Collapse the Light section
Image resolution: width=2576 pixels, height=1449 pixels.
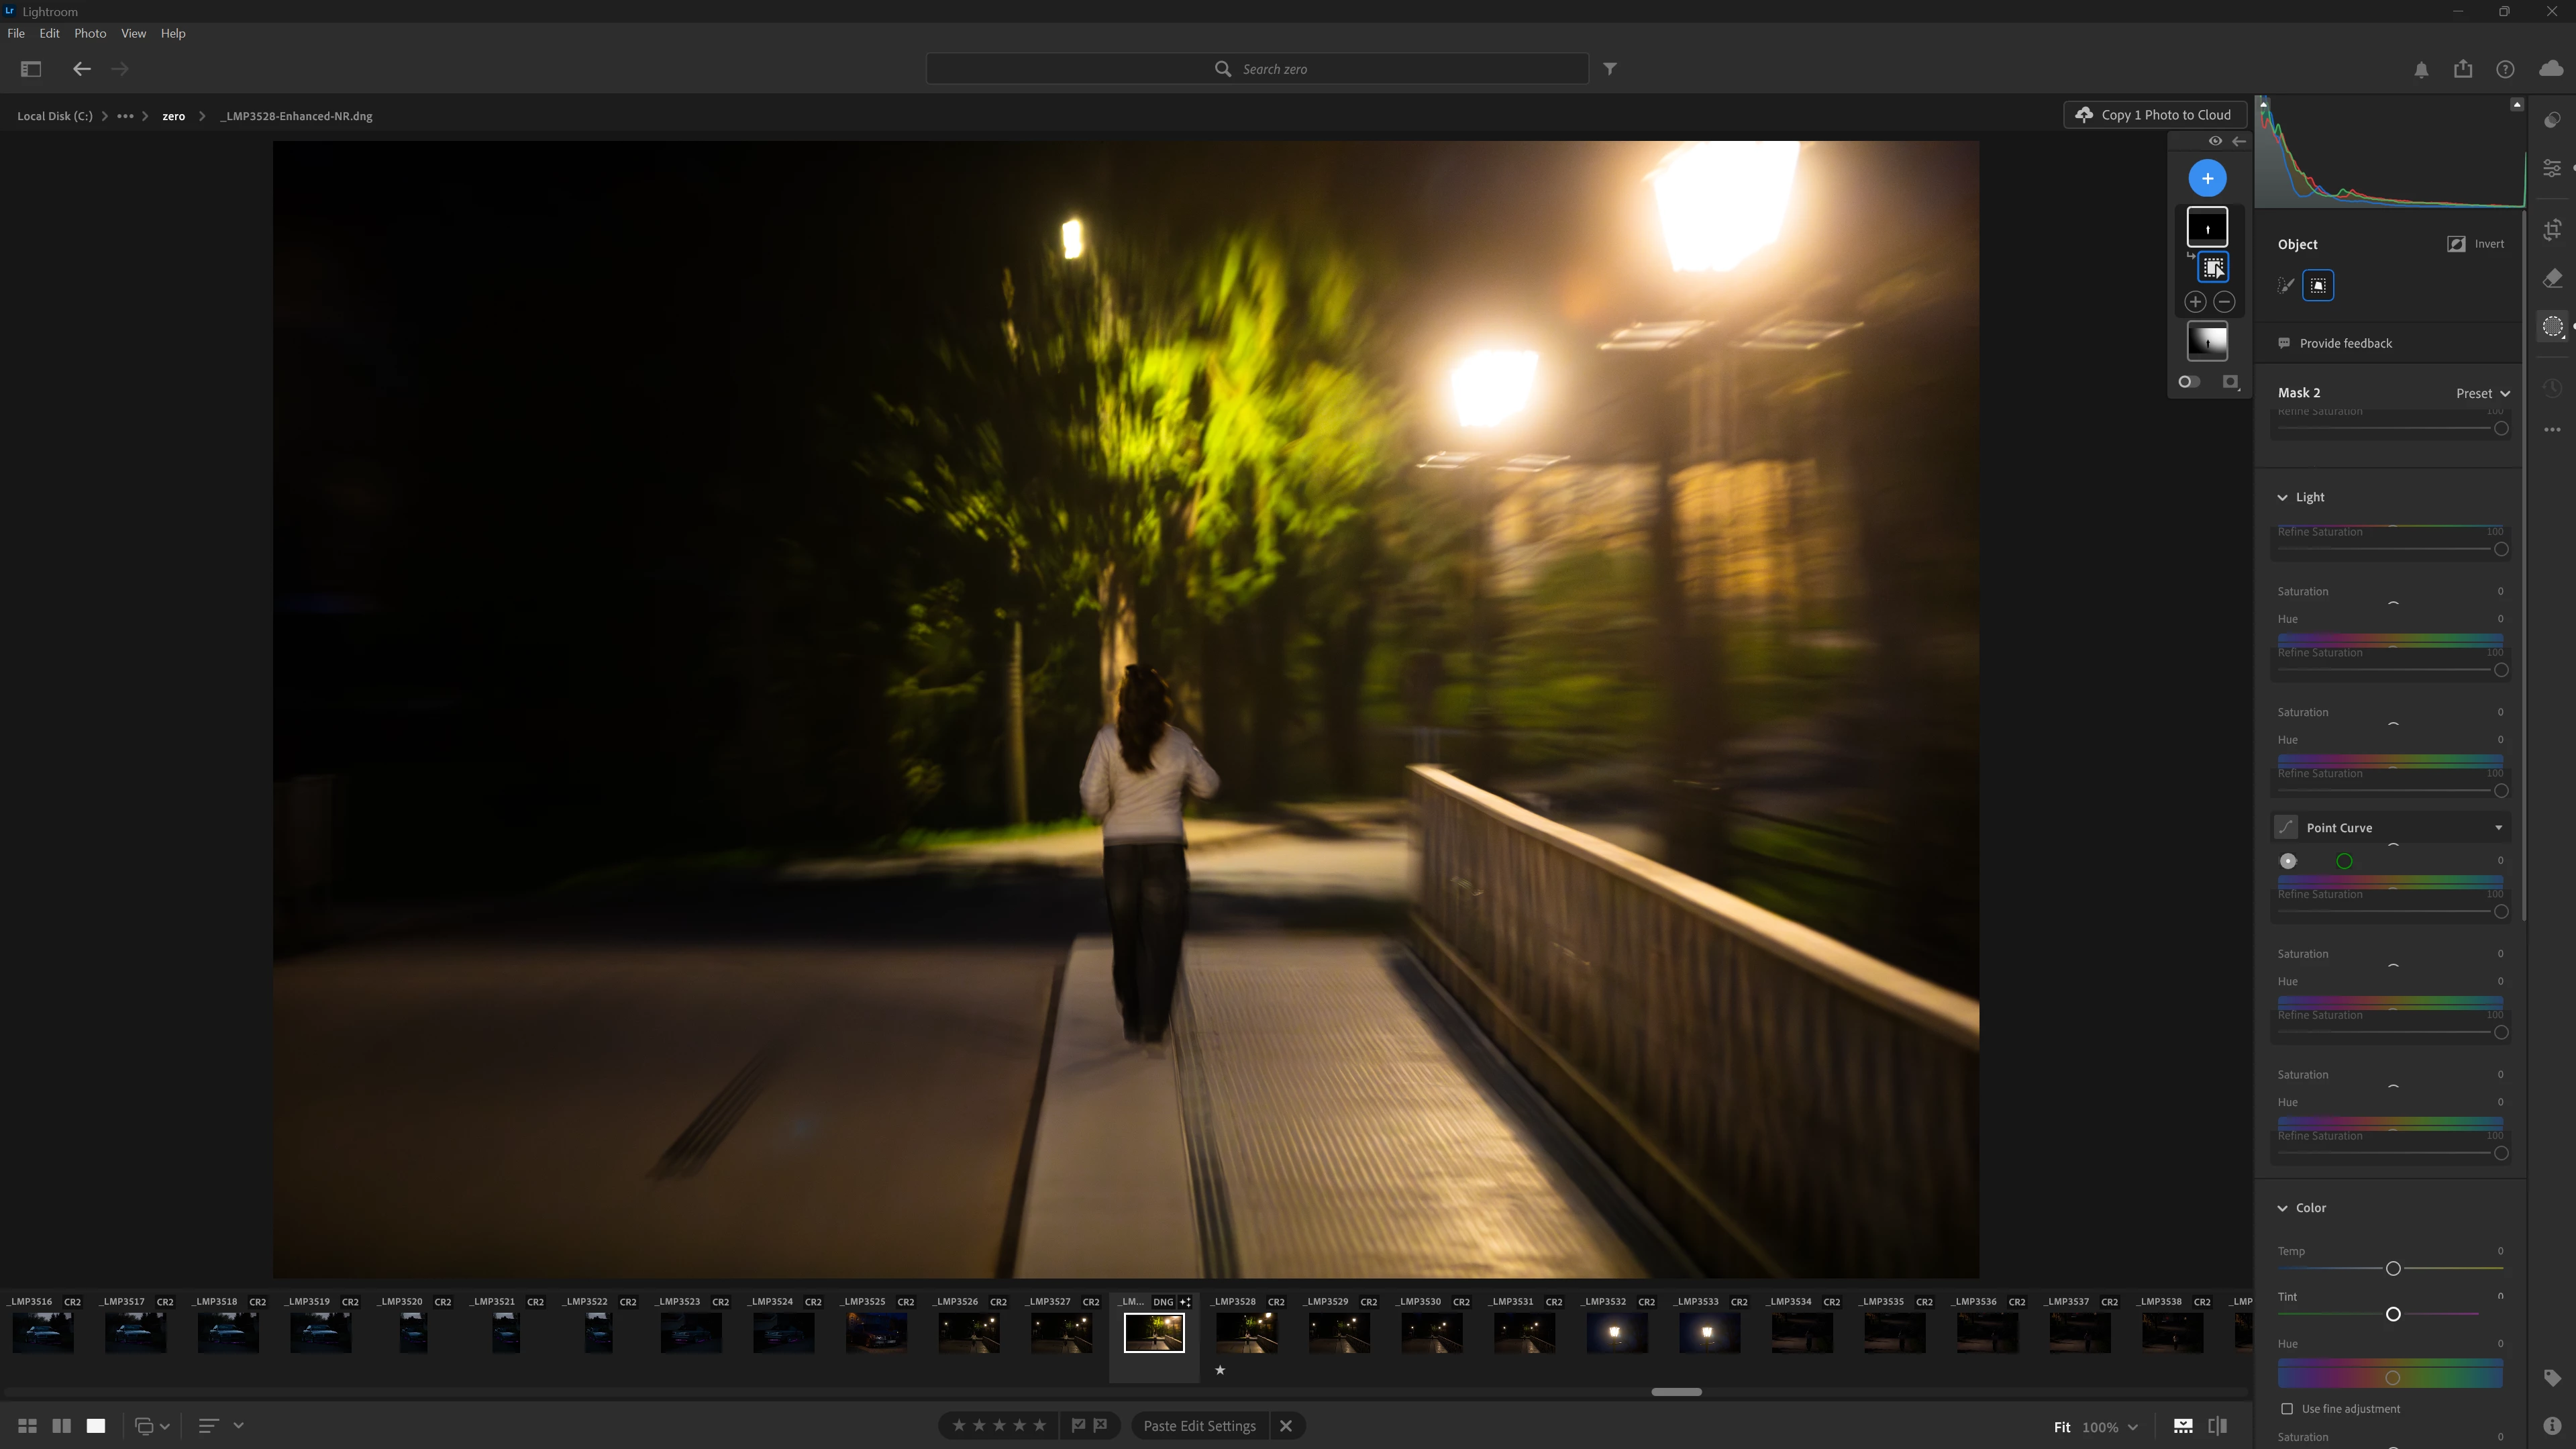pyautogui.click(x=2283, y=497)
